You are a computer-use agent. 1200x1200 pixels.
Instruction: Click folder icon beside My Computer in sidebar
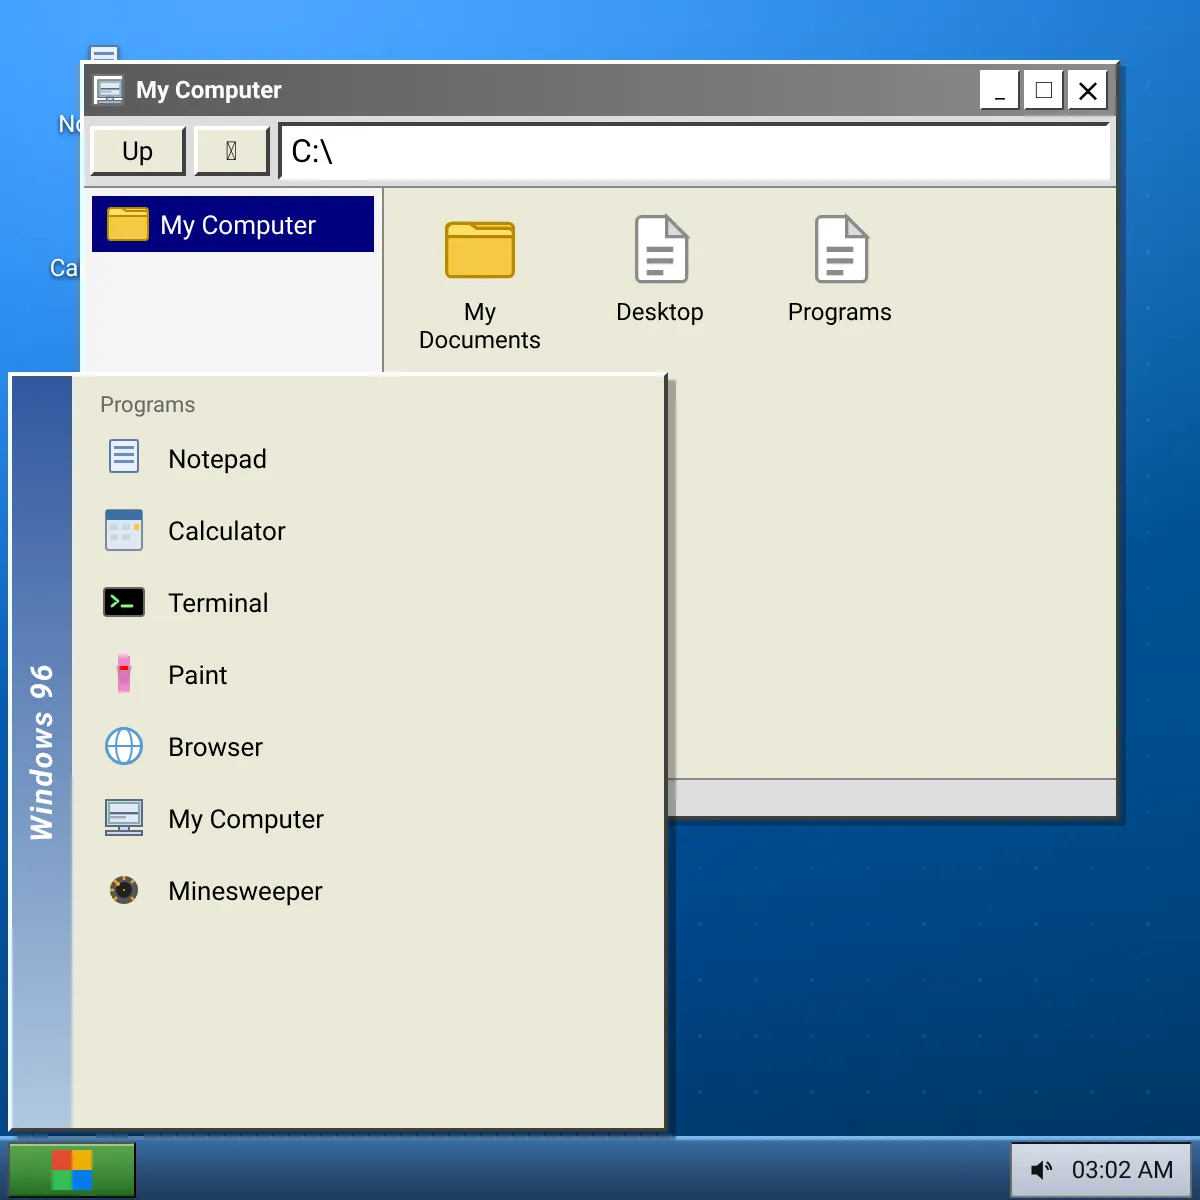[128, 224]
